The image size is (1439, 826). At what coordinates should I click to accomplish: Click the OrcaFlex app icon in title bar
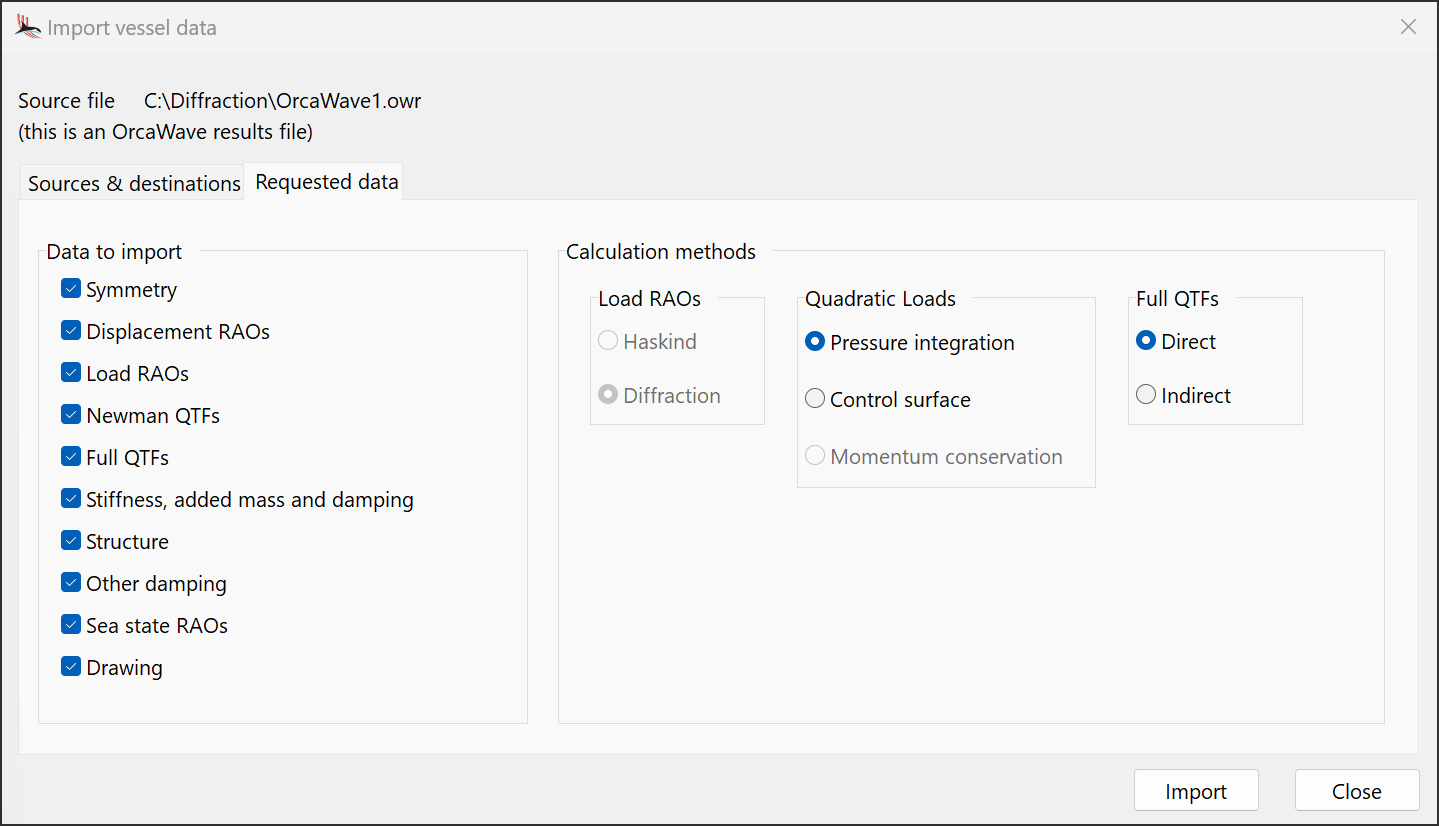(x=28, y=27)
